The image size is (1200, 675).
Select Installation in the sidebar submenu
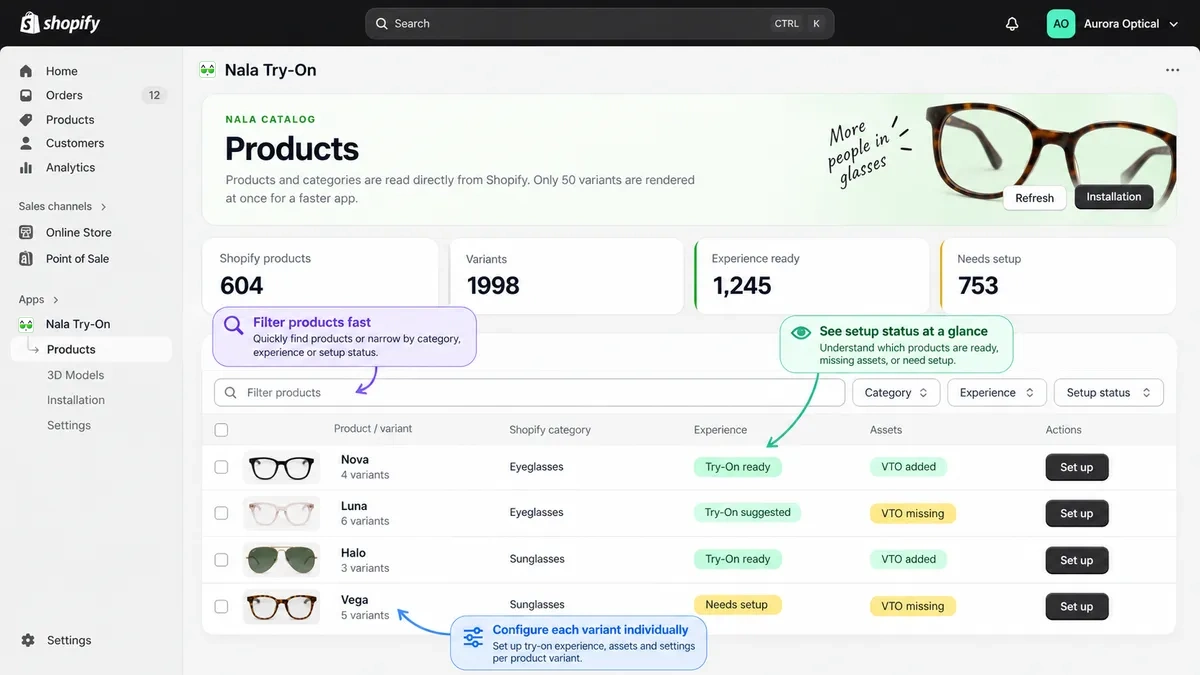pos(76,400)
